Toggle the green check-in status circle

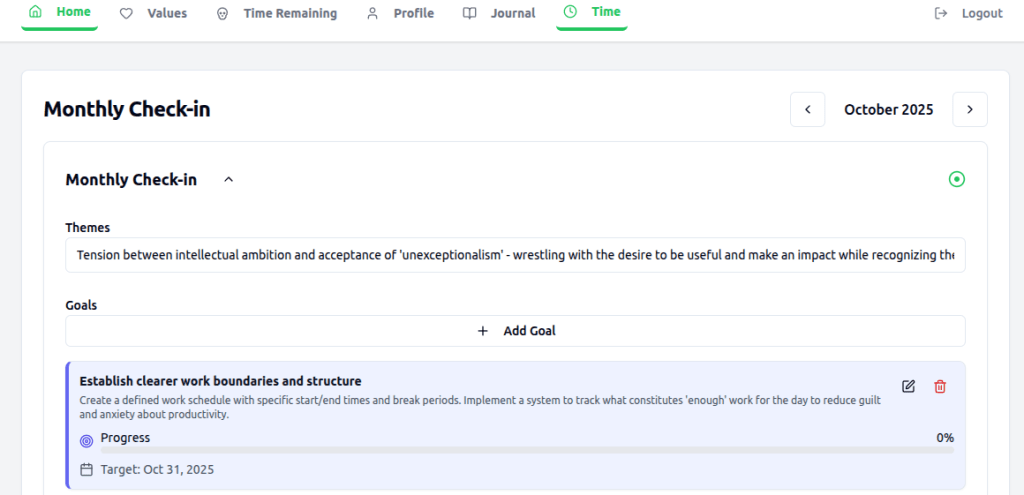click(x=956, y=180)
